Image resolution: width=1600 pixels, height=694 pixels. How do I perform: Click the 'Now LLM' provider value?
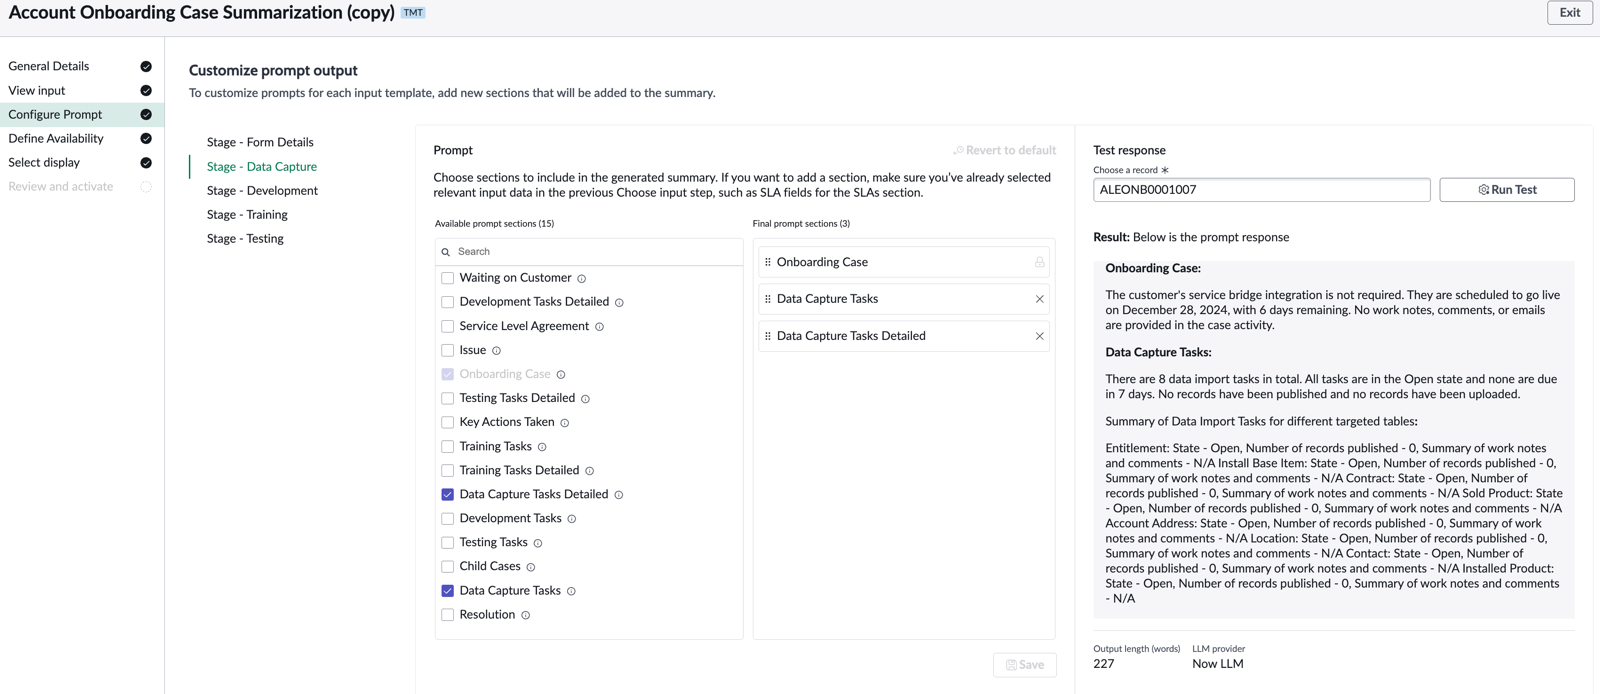1218,663
